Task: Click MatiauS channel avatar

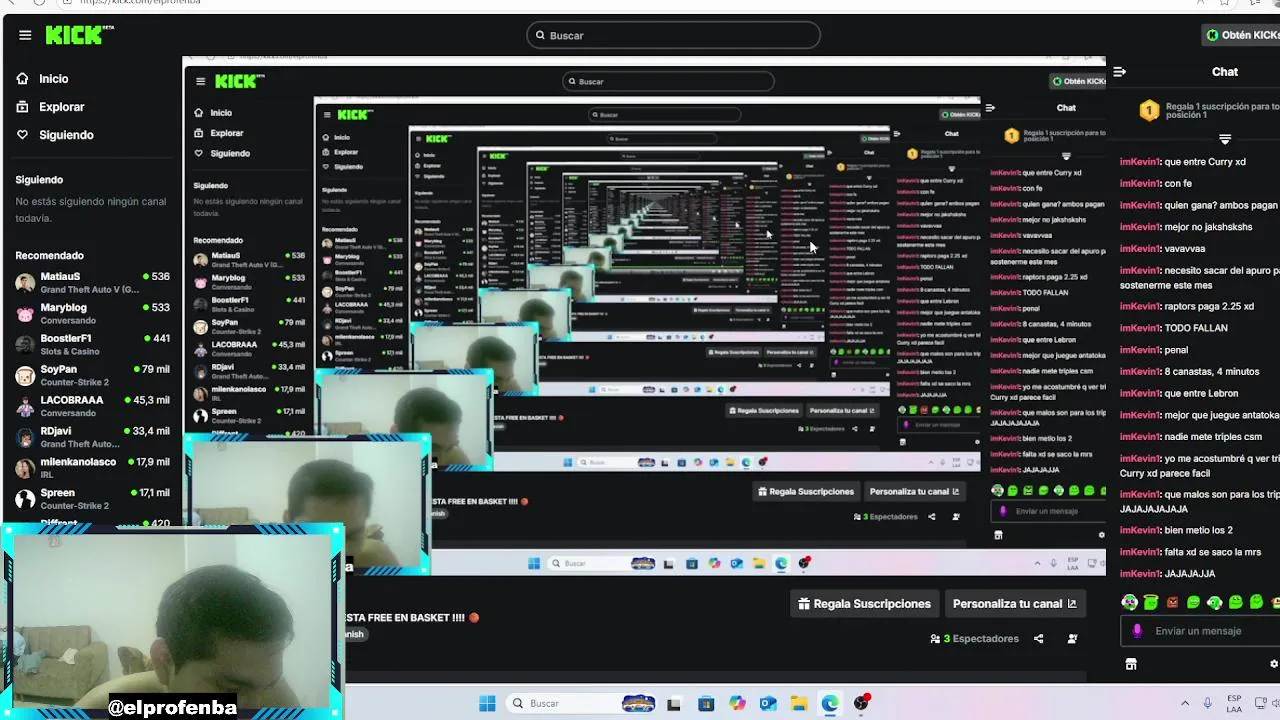Action: click(25, 282)
